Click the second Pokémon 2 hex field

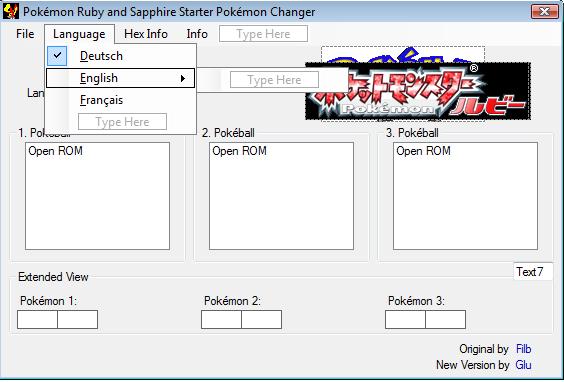point(261,319)
